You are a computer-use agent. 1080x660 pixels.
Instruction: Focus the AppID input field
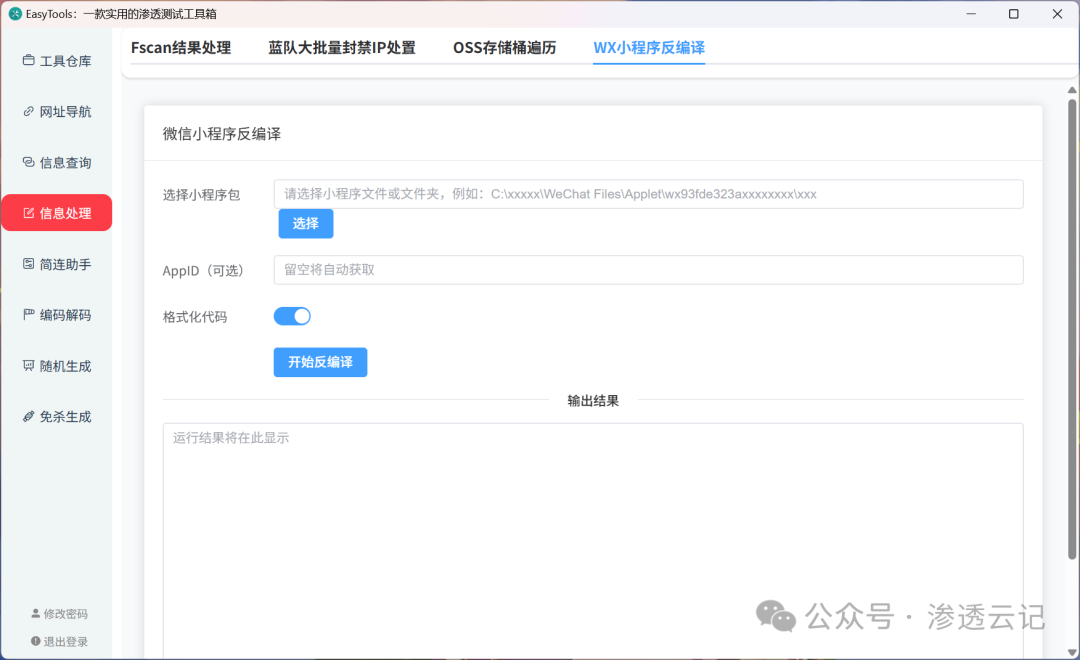coord(648,270)
